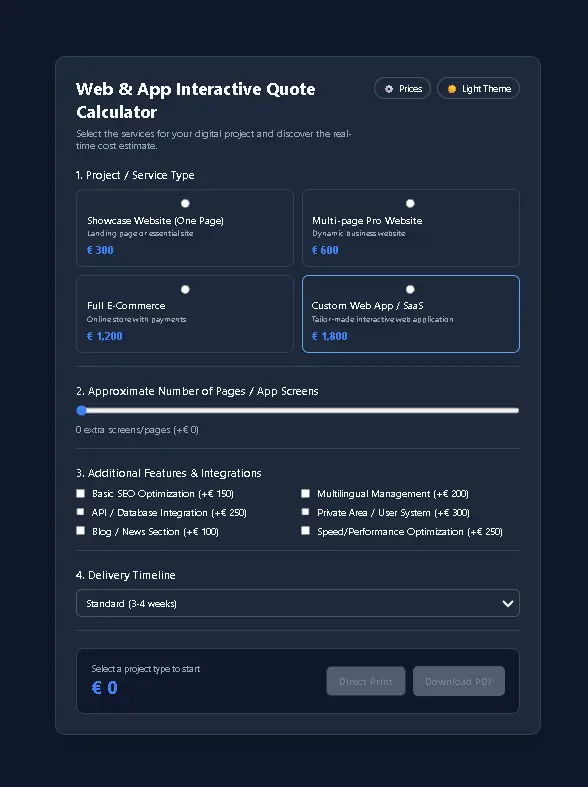The width and height of the screenshot is (588, 787).
Task: Select the Multi-page Pro Website radio button
Action: pos(410,203)
